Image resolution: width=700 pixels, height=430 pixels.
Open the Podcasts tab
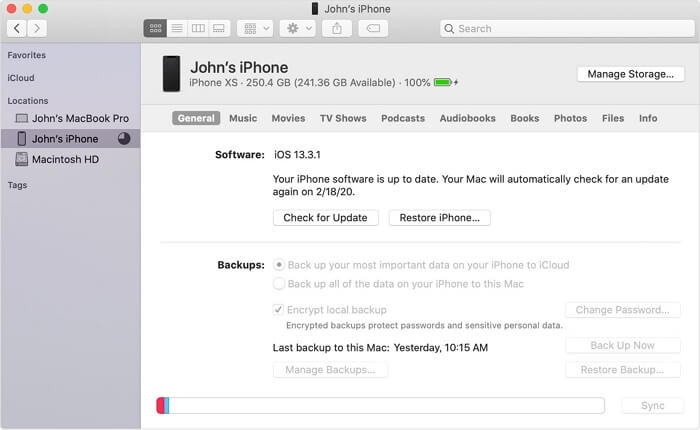pyautogui.click(x=403, y=118)
